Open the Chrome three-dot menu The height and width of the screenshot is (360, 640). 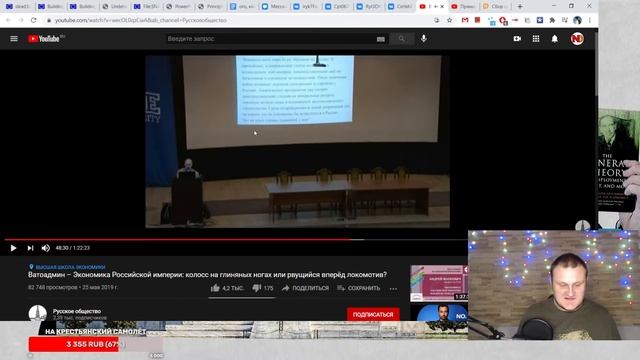pyautogui.click(x=590, y=20)
